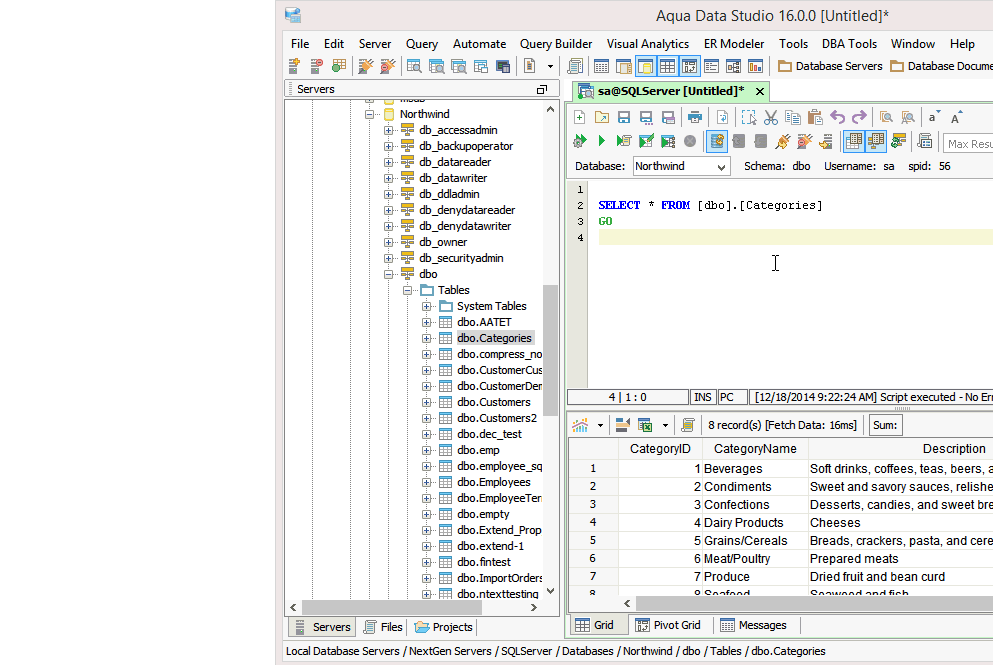Open the DBA Tools menu
The width and height of the screenshot is (993, 665).
pyautogui.click(x=849, y=44)
